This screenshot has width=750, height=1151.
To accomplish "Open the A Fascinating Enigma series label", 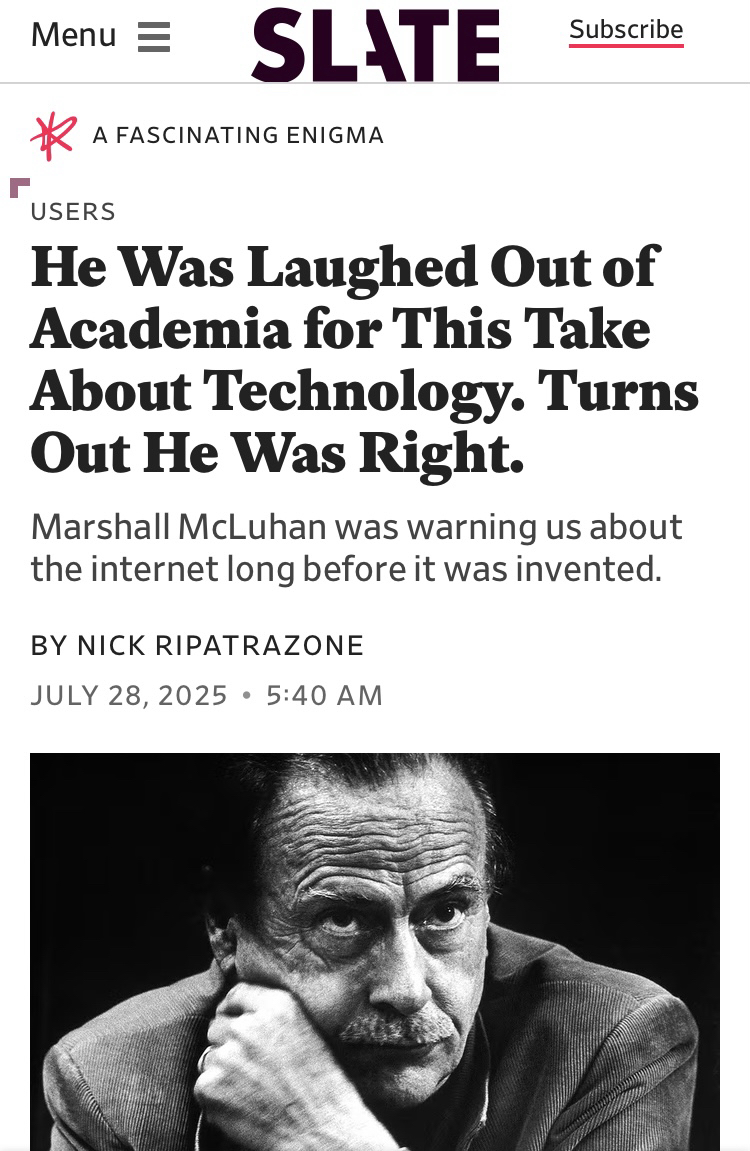I will point(238,135).
